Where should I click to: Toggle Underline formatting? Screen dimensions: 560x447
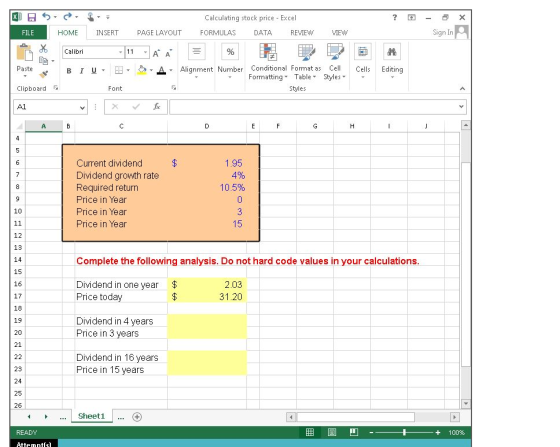coord(94,71)
